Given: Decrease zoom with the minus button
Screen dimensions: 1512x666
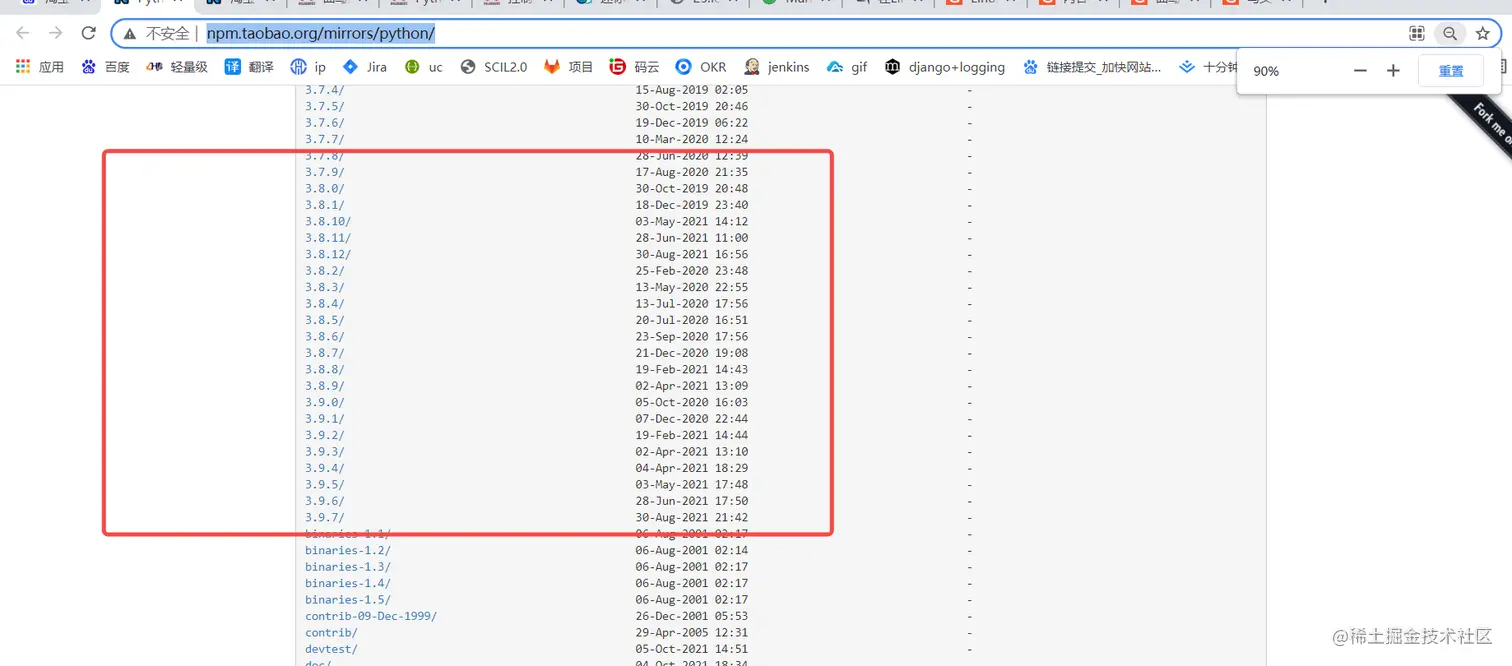Looking at the screenshot, I should pyautogui.click(x=1360, y=71).
